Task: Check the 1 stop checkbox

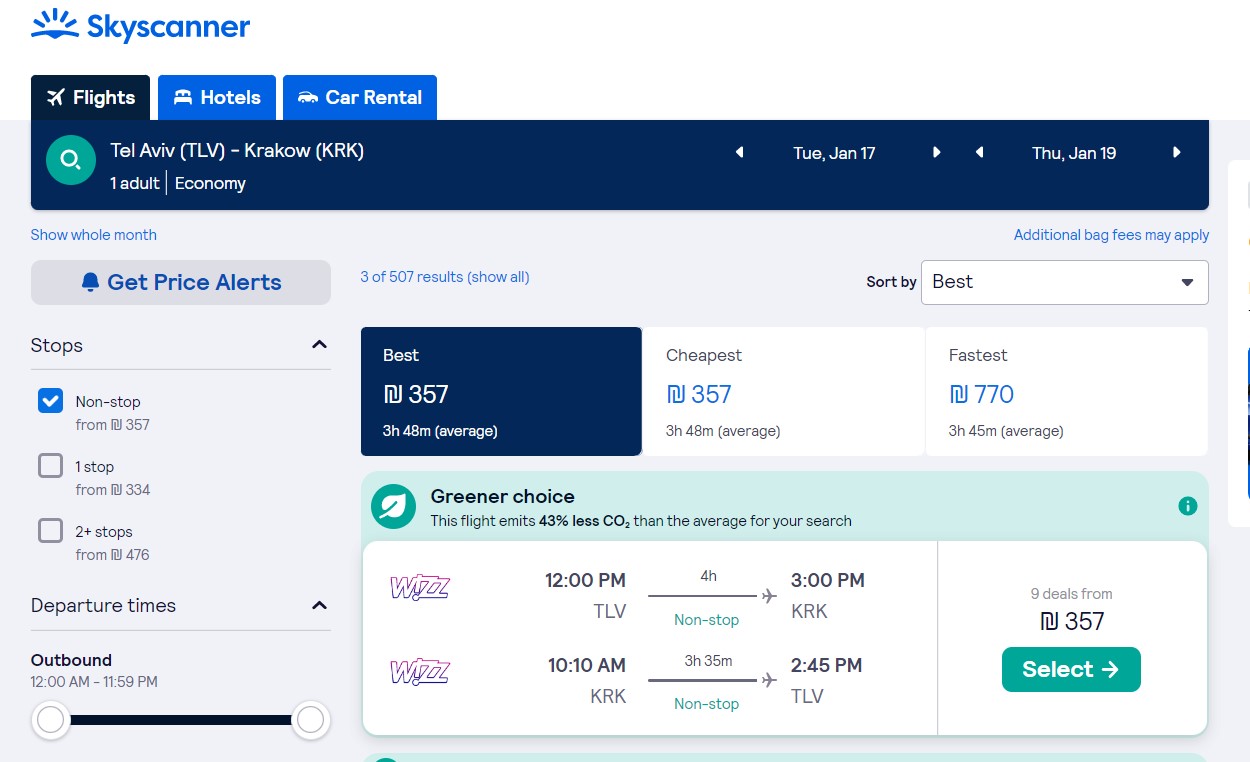Action: 50,466
